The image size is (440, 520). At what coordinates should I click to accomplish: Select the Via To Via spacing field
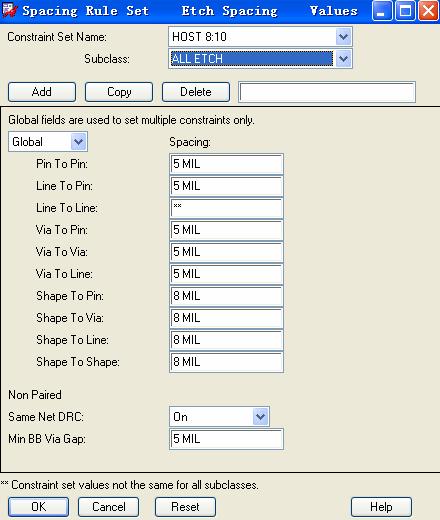pos(226,252)
